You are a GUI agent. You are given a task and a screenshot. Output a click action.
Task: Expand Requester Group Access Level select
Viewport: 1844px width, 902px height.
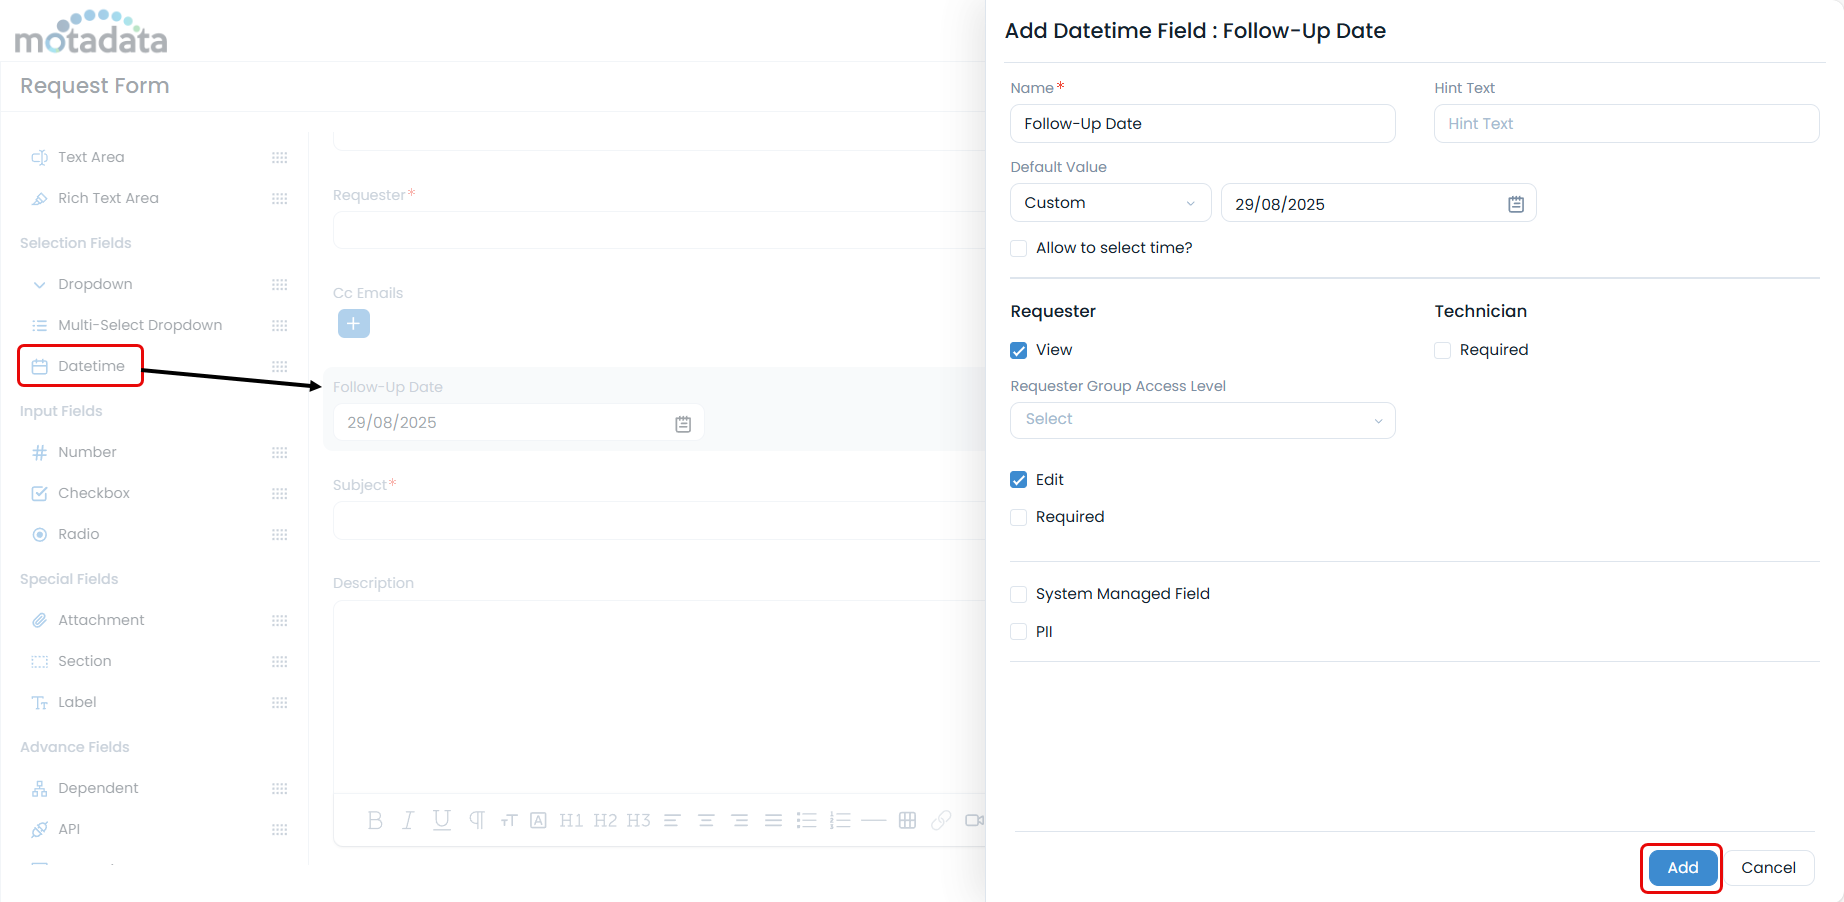pyautogui.click(x=1202, y=420)
